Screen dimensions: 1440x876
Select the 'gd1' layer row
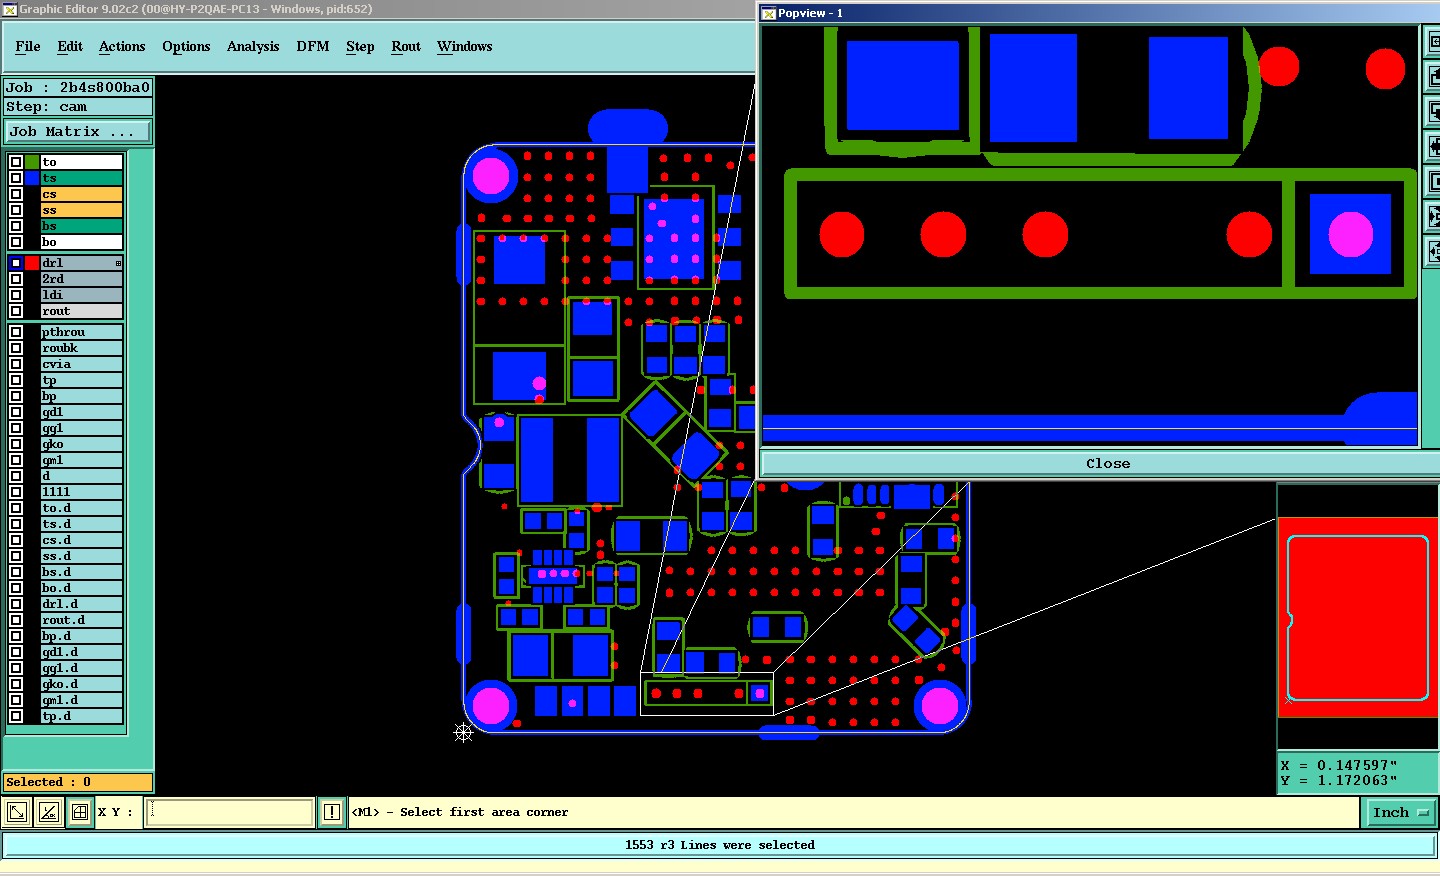point(81,412)
